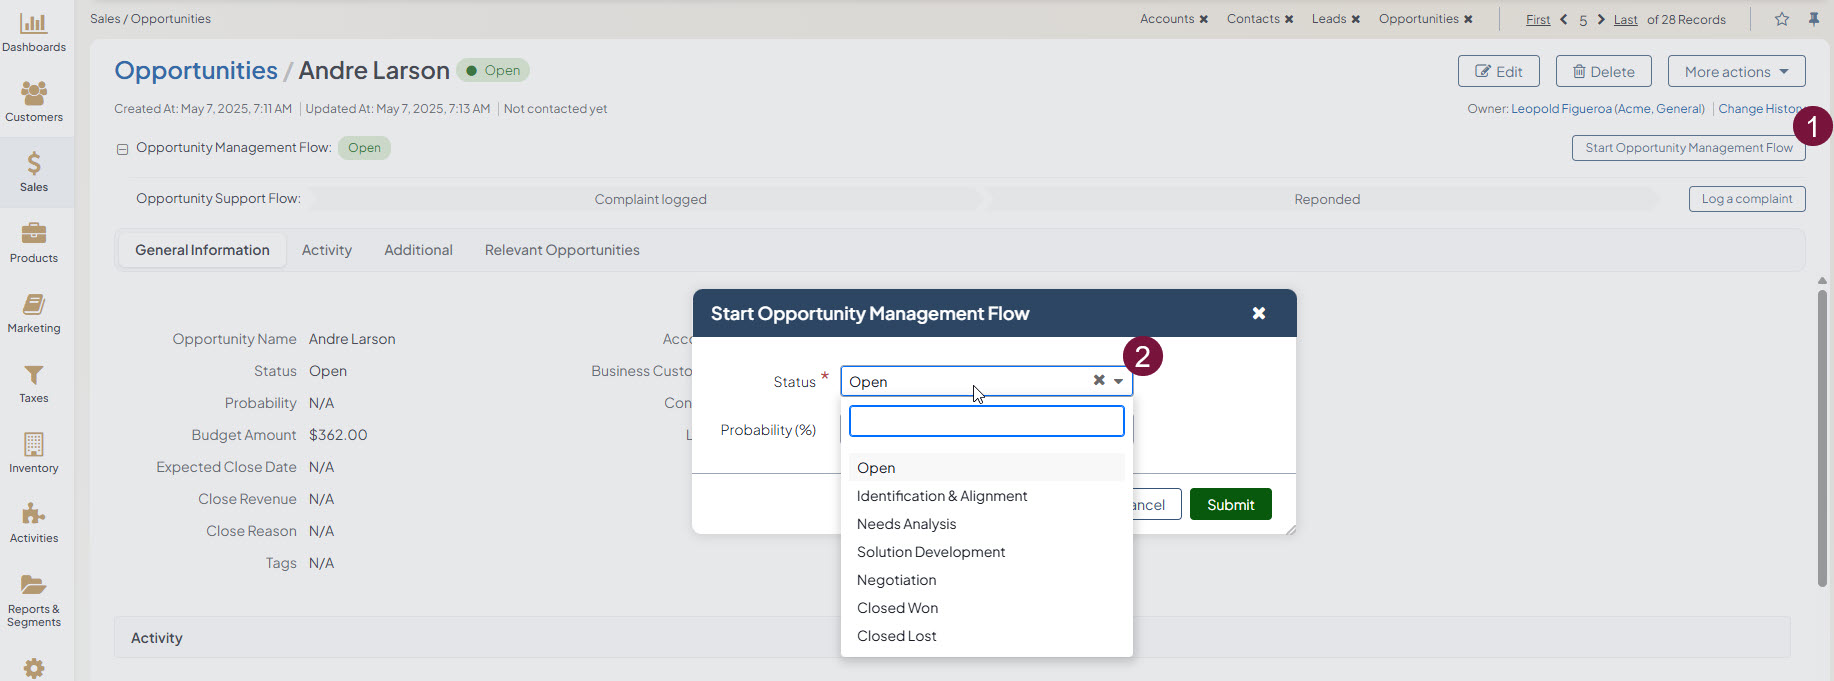Open Inventory in the sidebar
Viewport: 1834px width, 681px height.
coord(33,445)
